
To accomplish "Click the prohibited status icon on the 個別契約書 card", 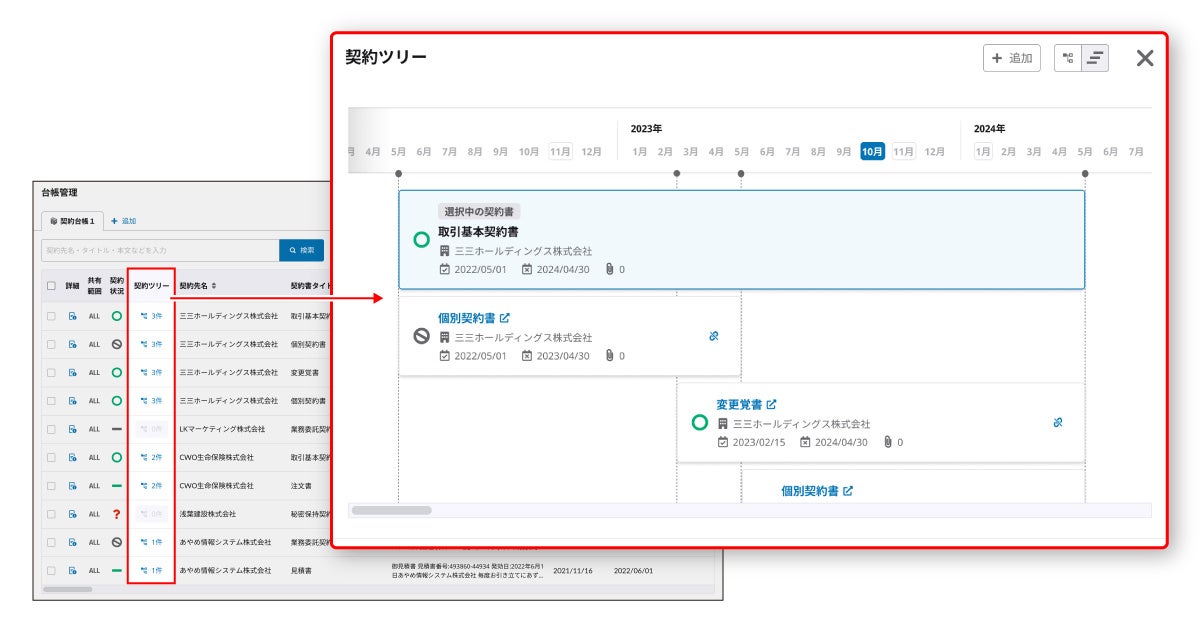I will click(422, 336).
